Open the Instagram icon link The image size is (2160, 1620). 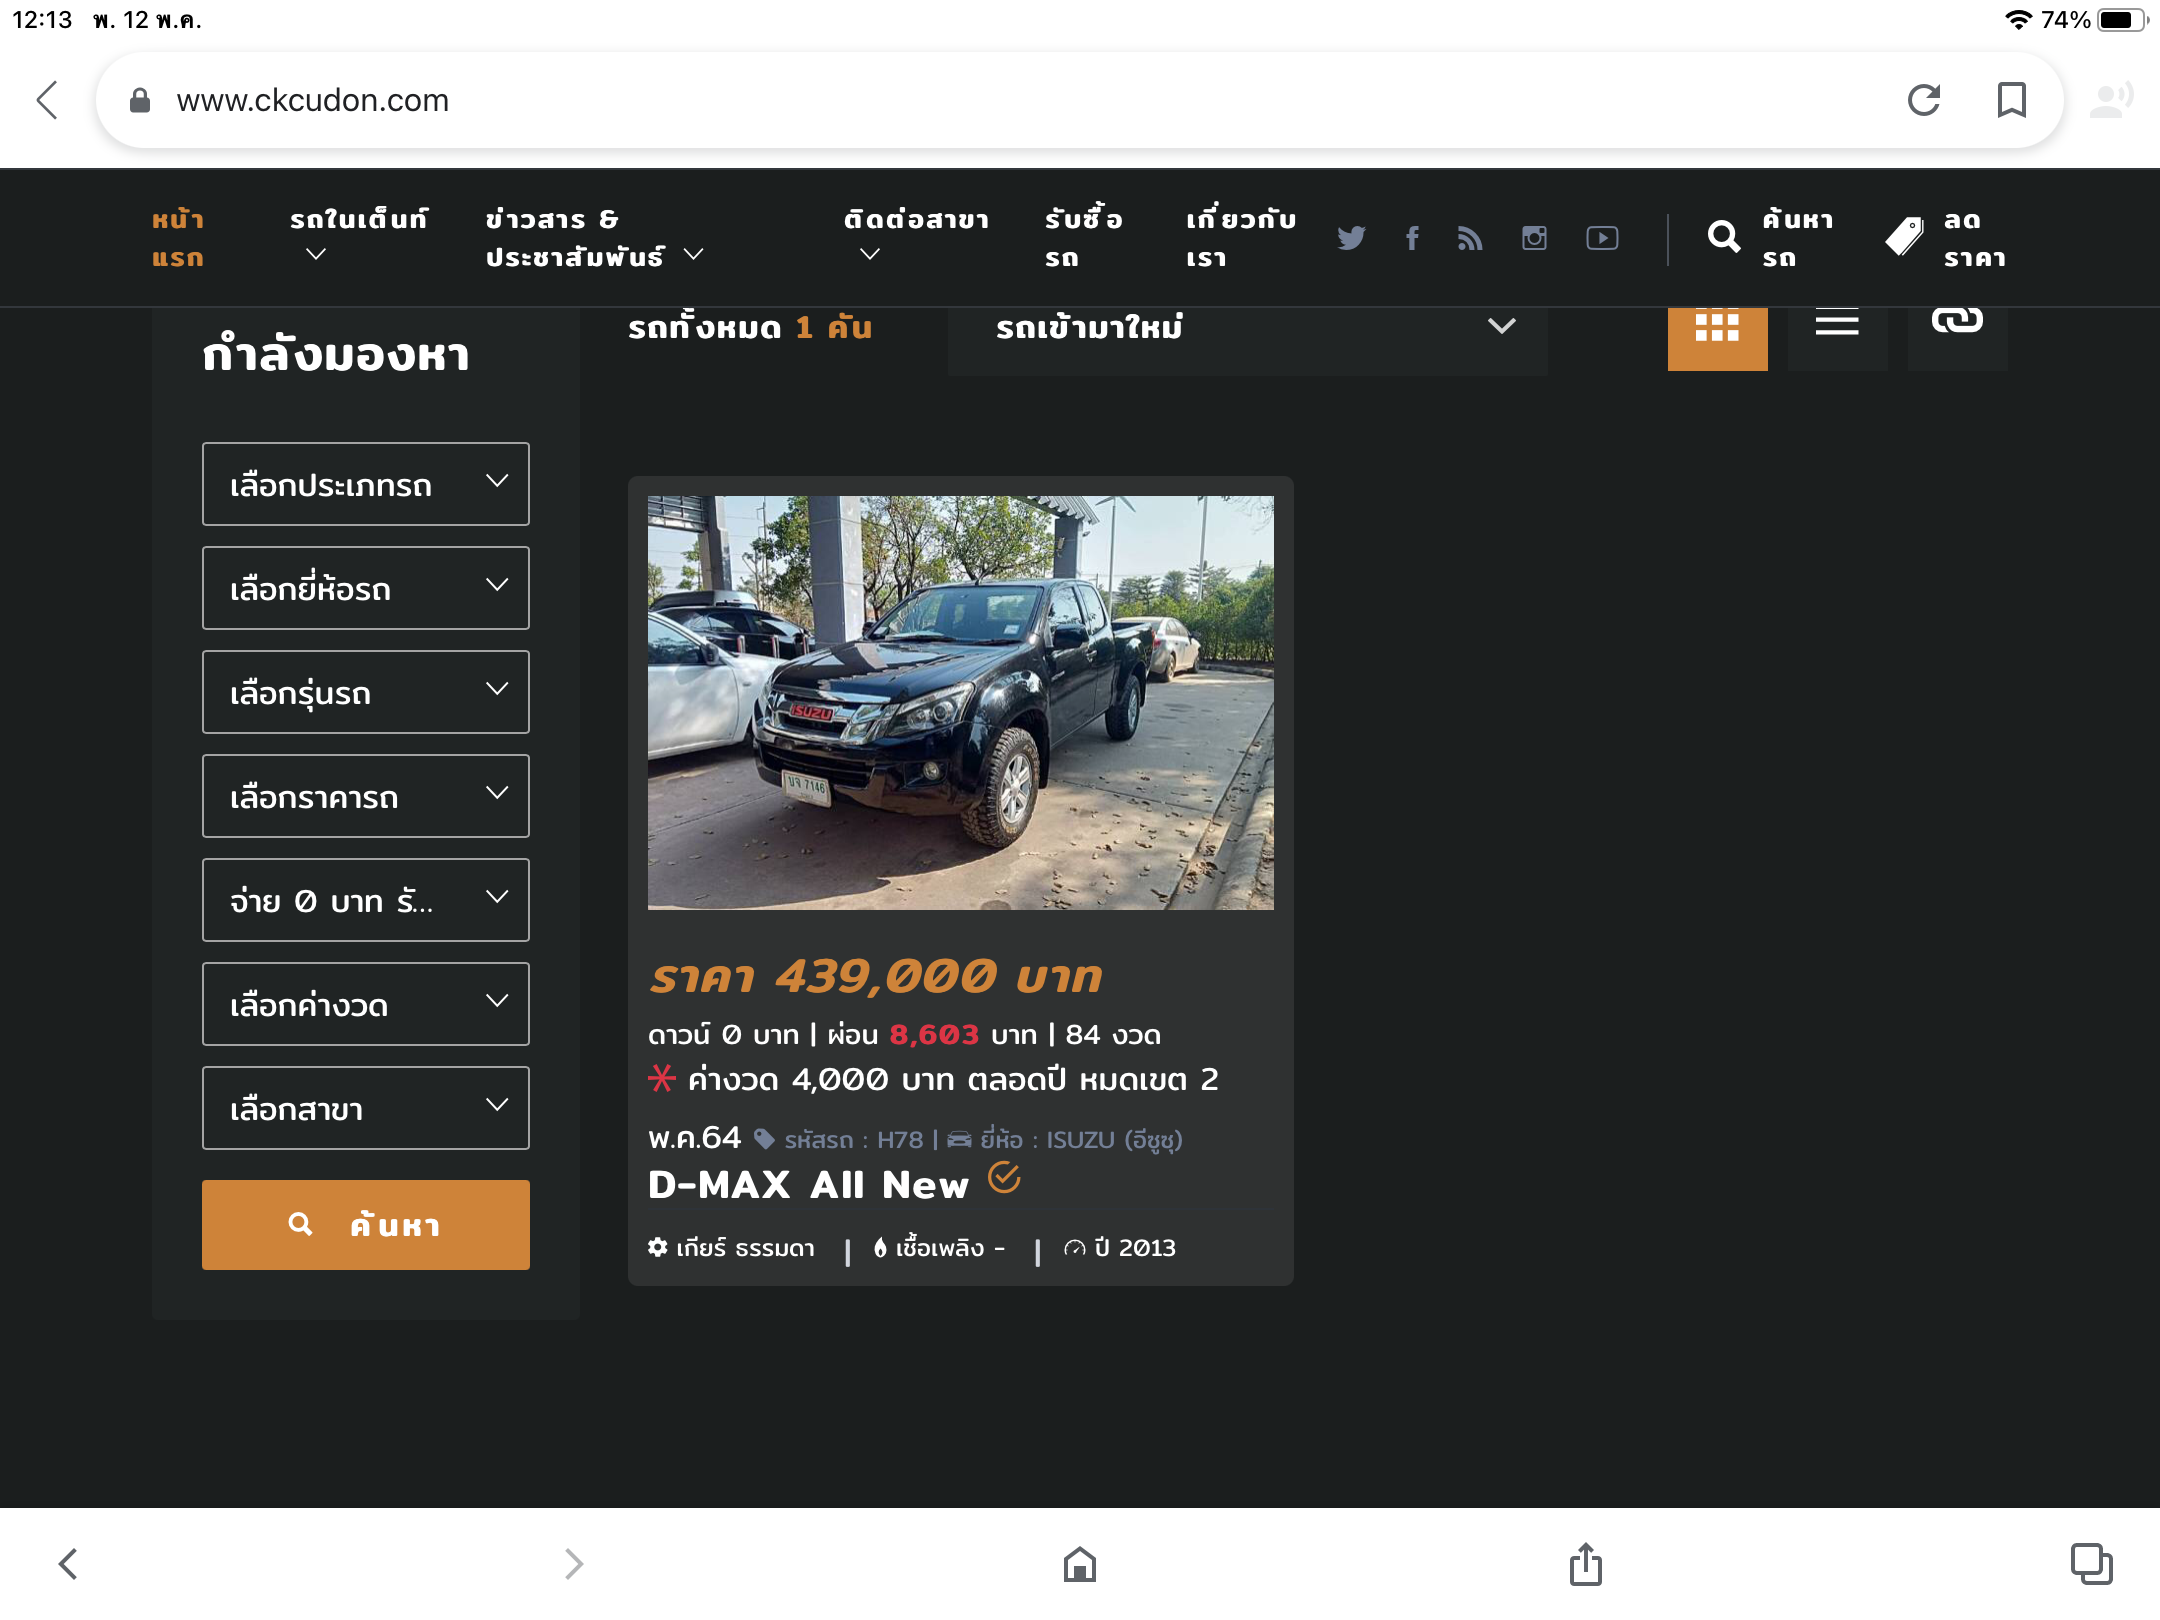tap(1534, 238)
